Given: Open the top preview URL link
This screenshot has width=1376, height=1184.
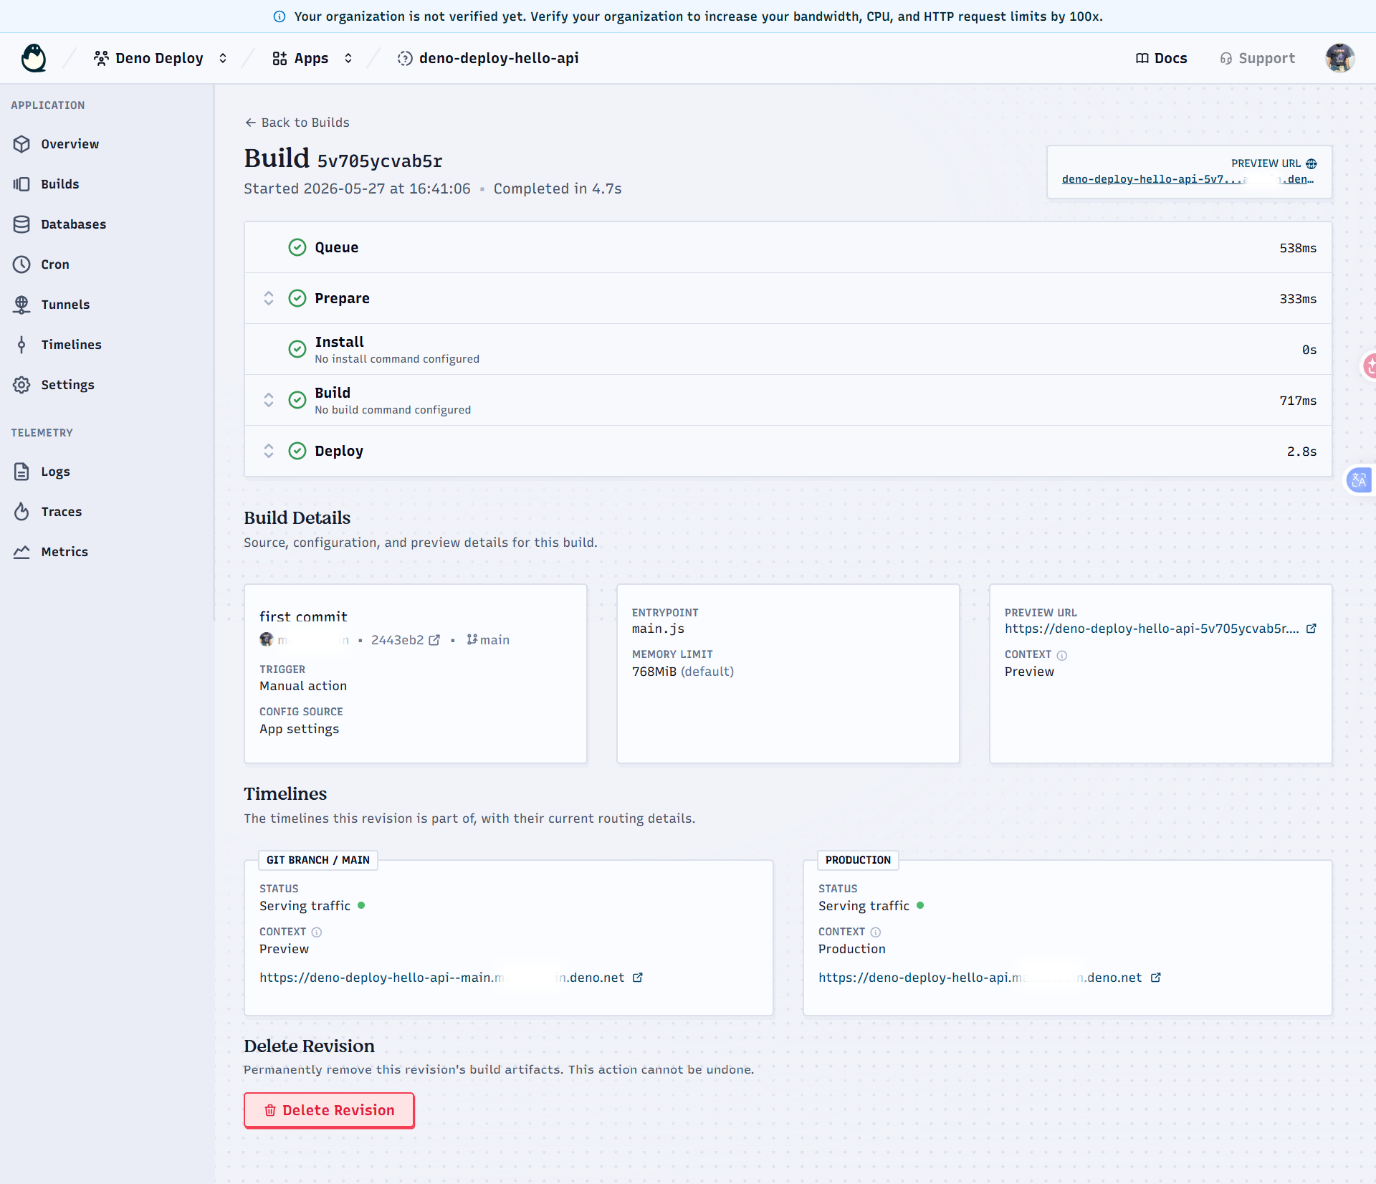Looking at the screenshot, I should (x=1188, y=179).
